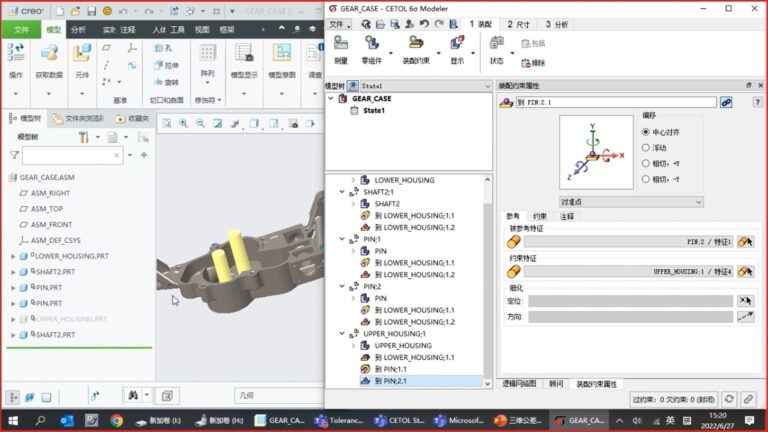Click the 方向 direction arrow pick button

(745, 317)
